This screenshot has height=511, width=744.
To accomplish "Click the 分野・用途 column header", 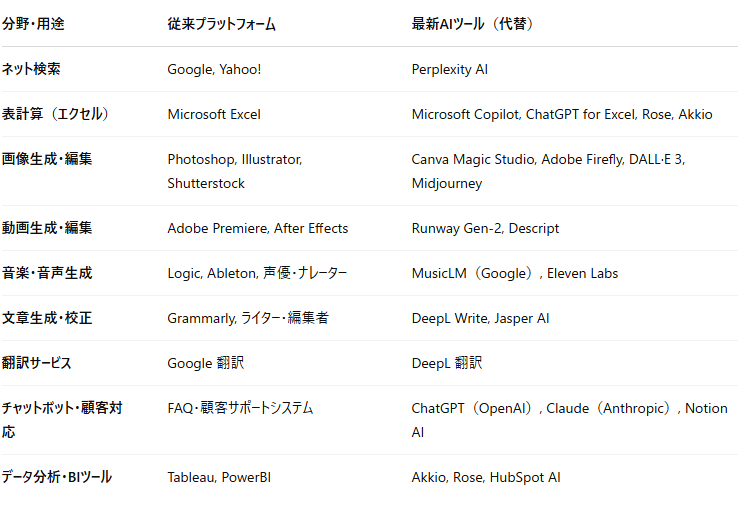I will coord(33,23).
